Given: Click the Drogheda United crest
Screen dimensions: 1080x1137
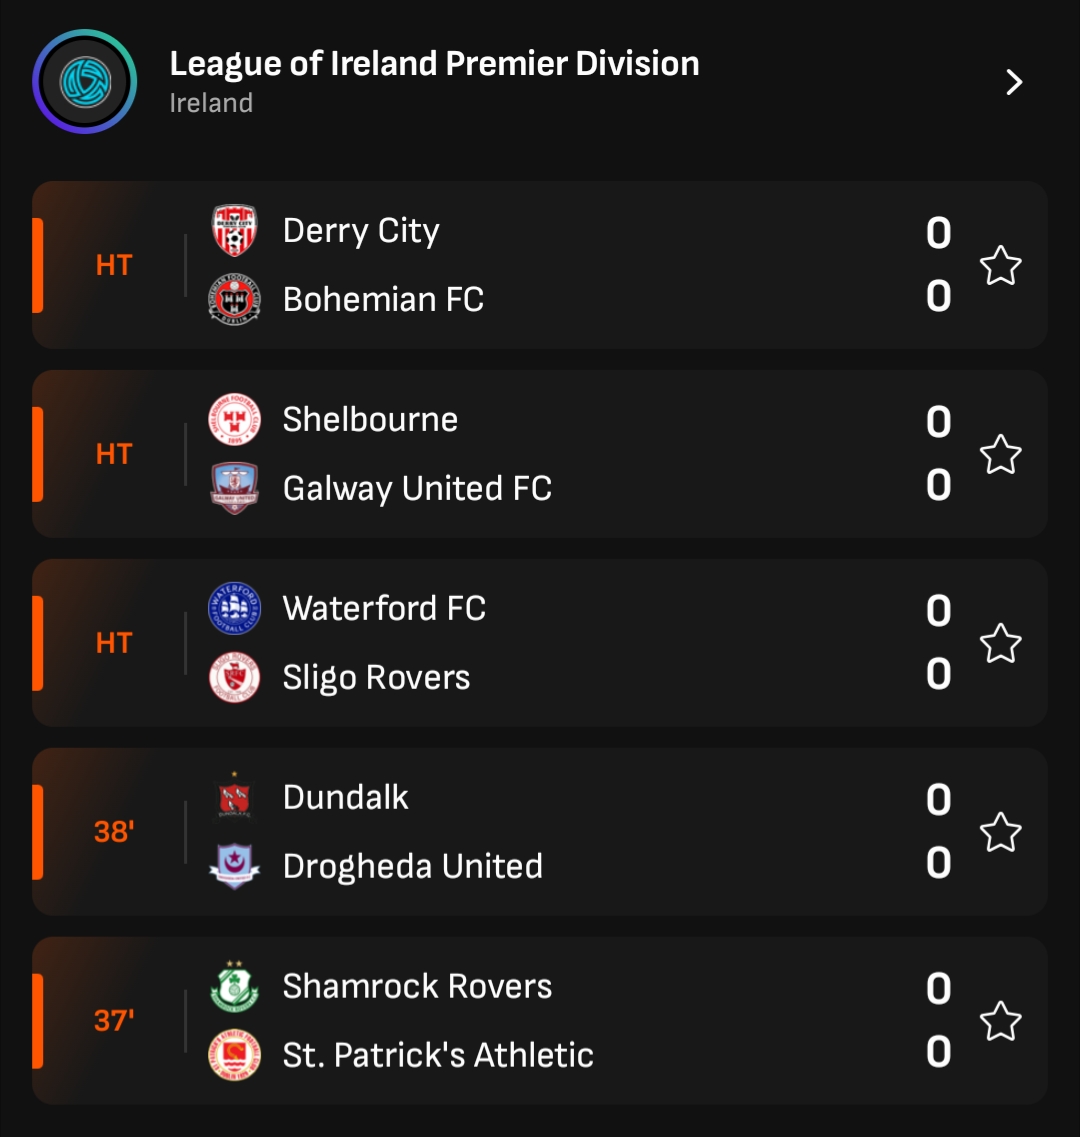Looking at the screenshot, I should coord(234,866).
